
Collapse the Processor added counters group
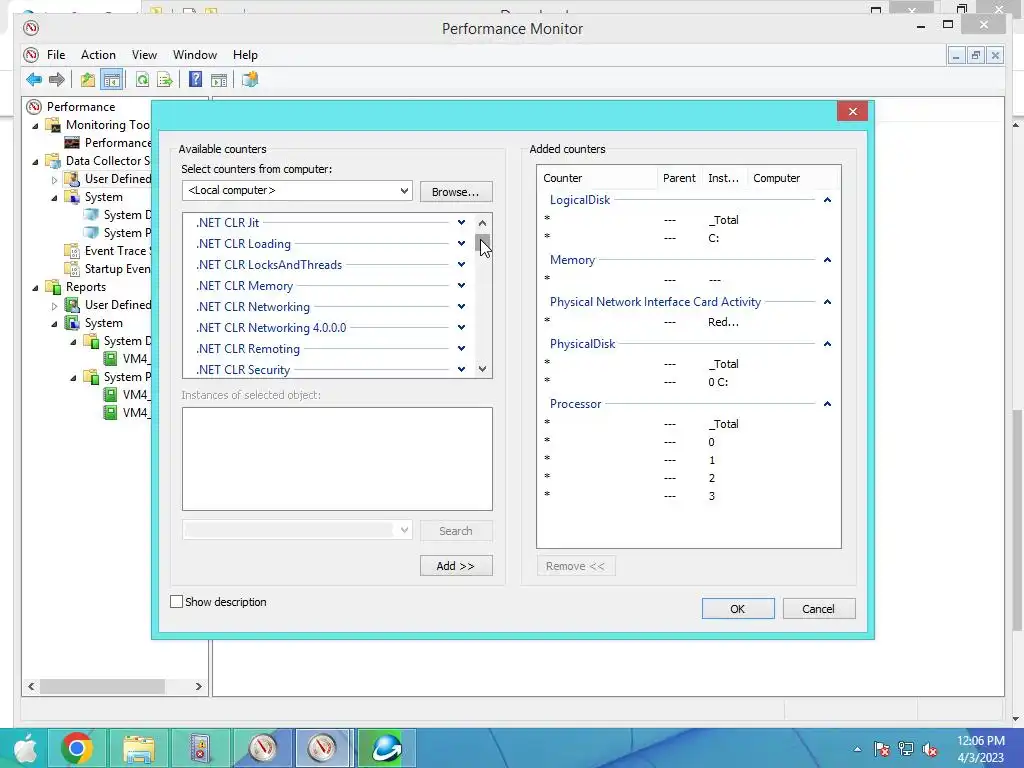pos(827,404)
